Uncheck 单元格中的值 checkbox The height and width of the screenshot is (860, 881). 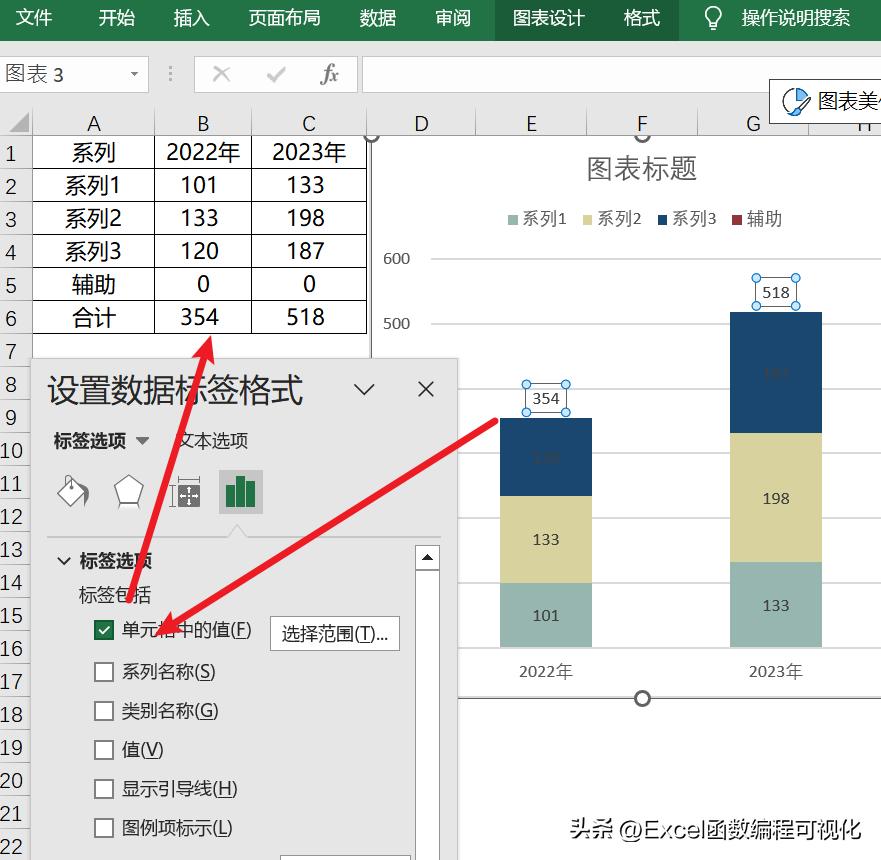[x=104, y=630]
